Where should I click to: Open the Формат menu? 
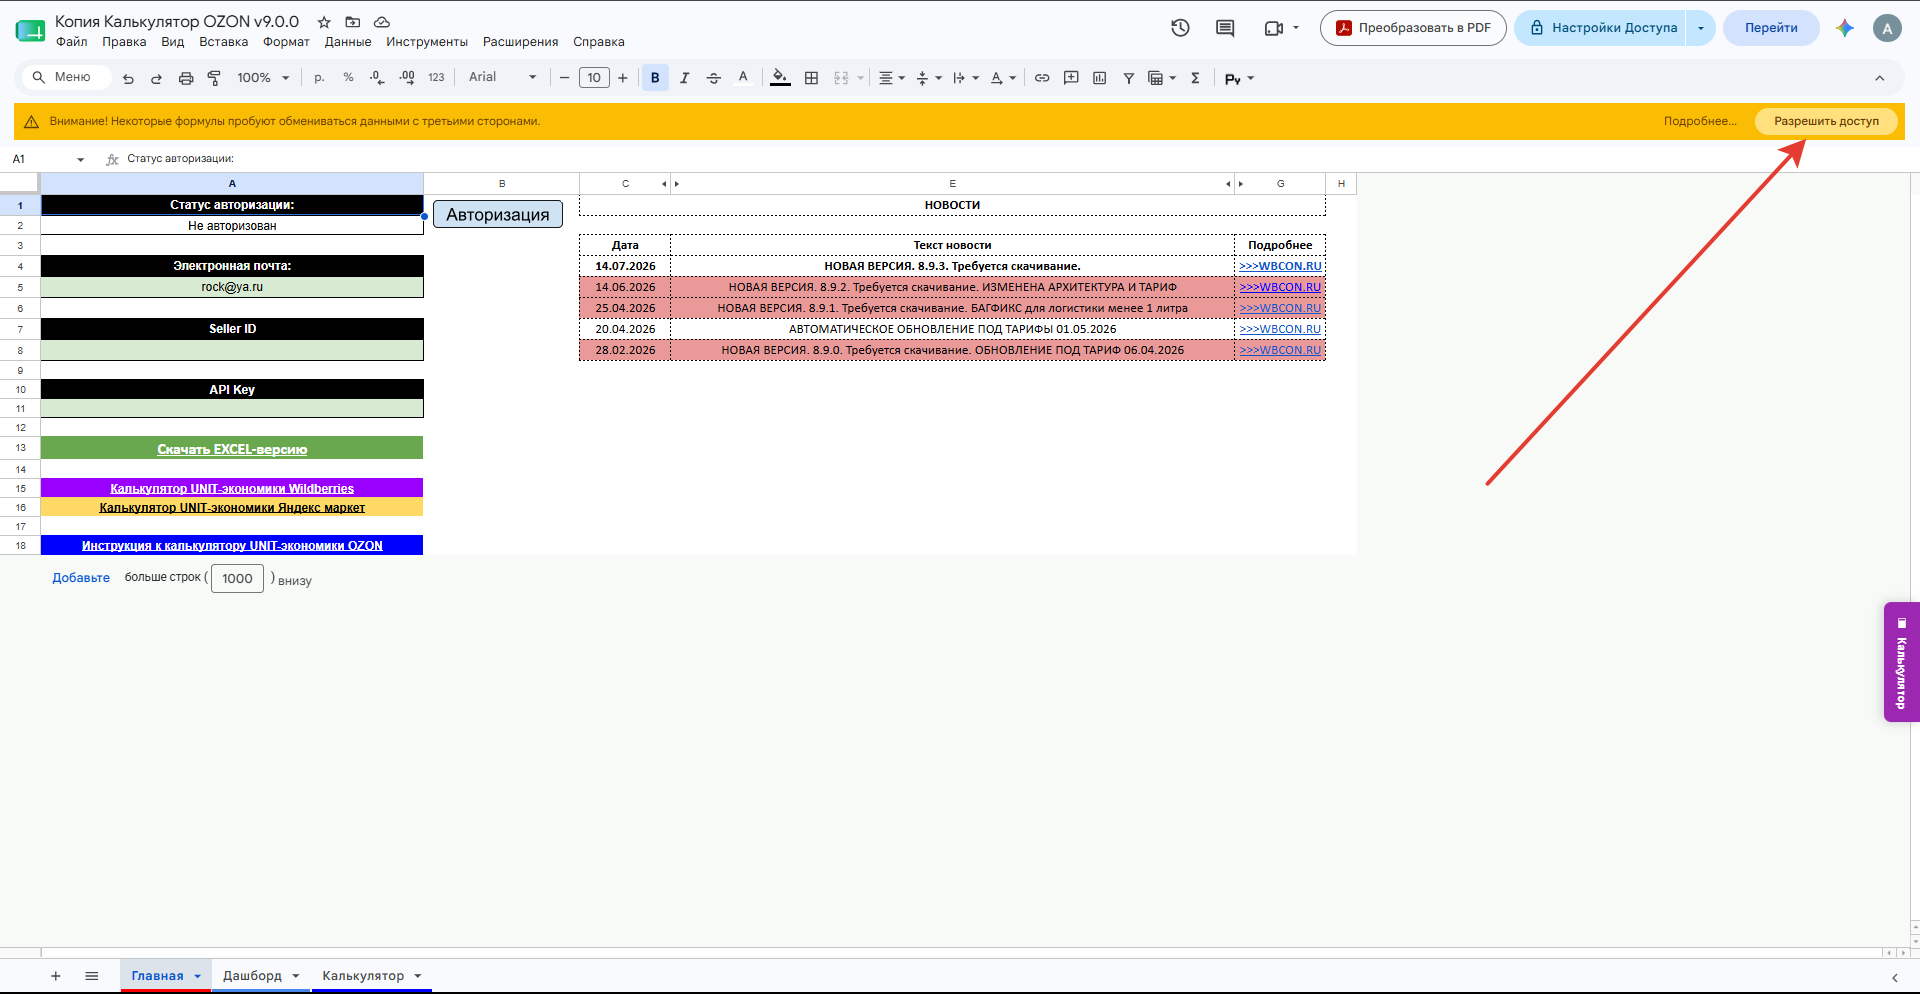286,42
